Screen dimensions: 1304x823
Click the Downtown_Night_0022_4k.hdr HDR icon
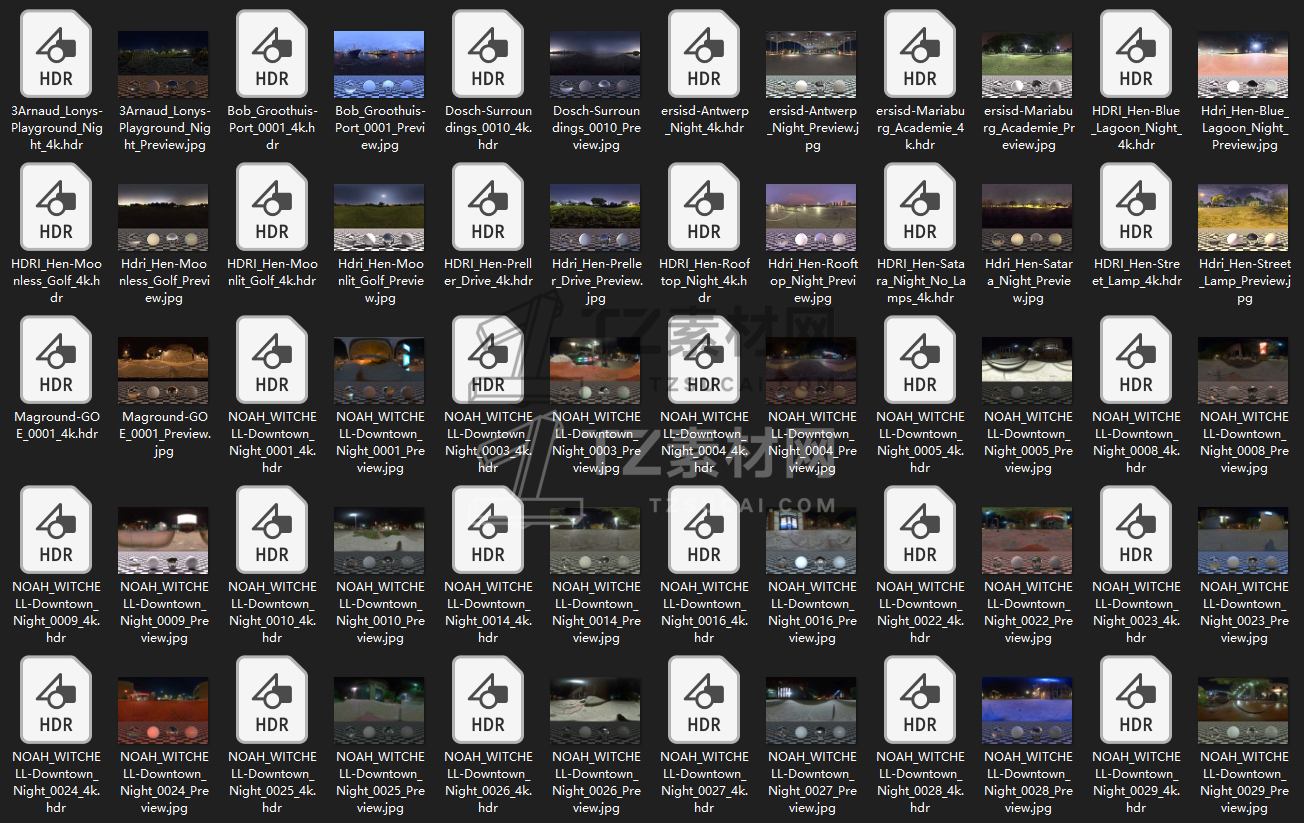(x=920, y=530)
